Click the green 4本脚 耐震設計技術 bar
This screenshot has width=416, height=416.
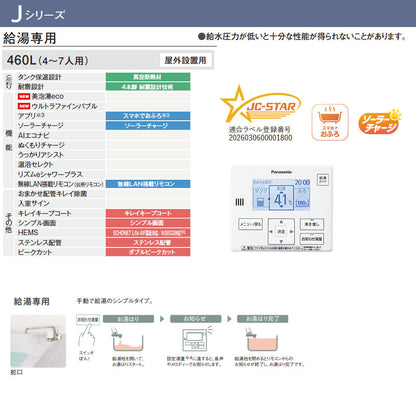148,87
